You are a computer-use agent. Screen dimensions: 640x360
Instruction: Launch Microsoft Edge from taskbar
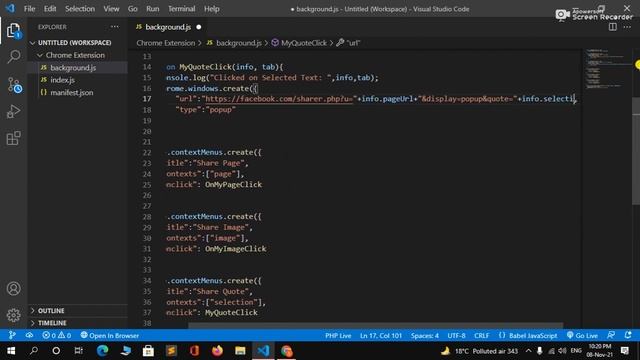point(102,351)
